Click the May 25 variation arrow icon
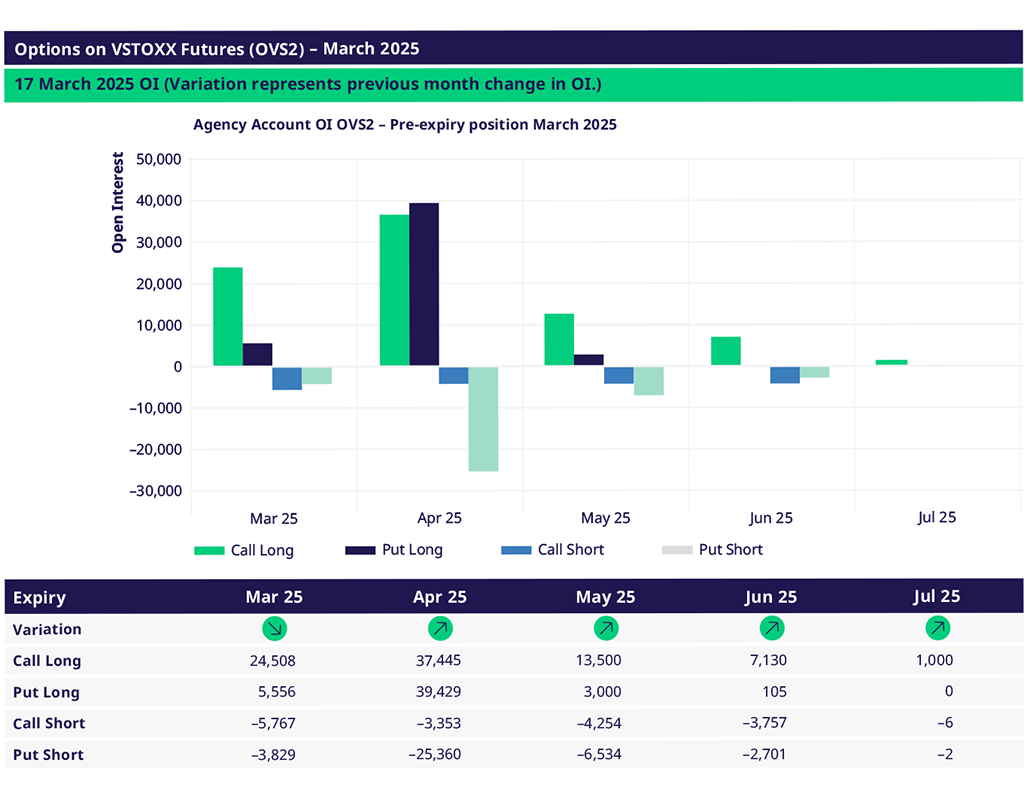The width and height of the screenshot is (1024, 796). [605, 629]
